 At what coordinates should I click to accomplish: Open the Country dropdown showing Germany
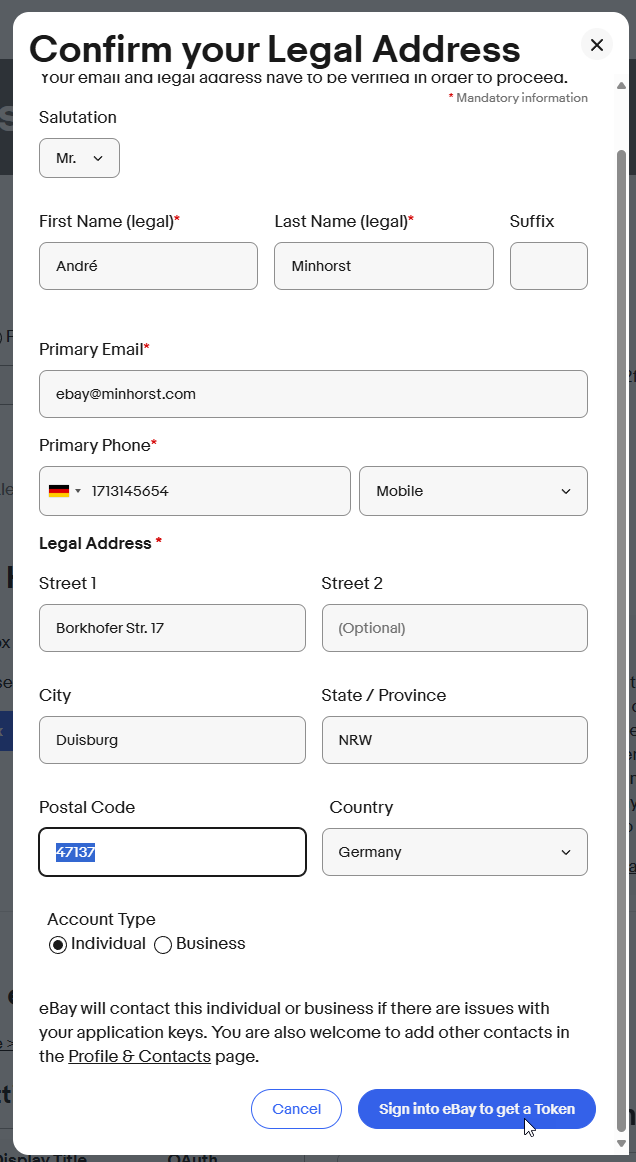(x=454, y=851)
